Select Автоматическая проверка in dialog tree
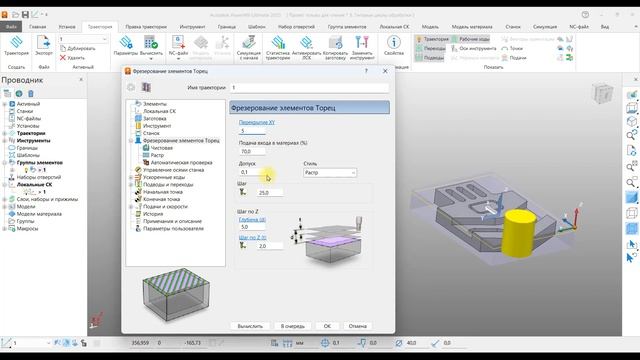This screenshot has height=360, width=640. coord(182,162)
